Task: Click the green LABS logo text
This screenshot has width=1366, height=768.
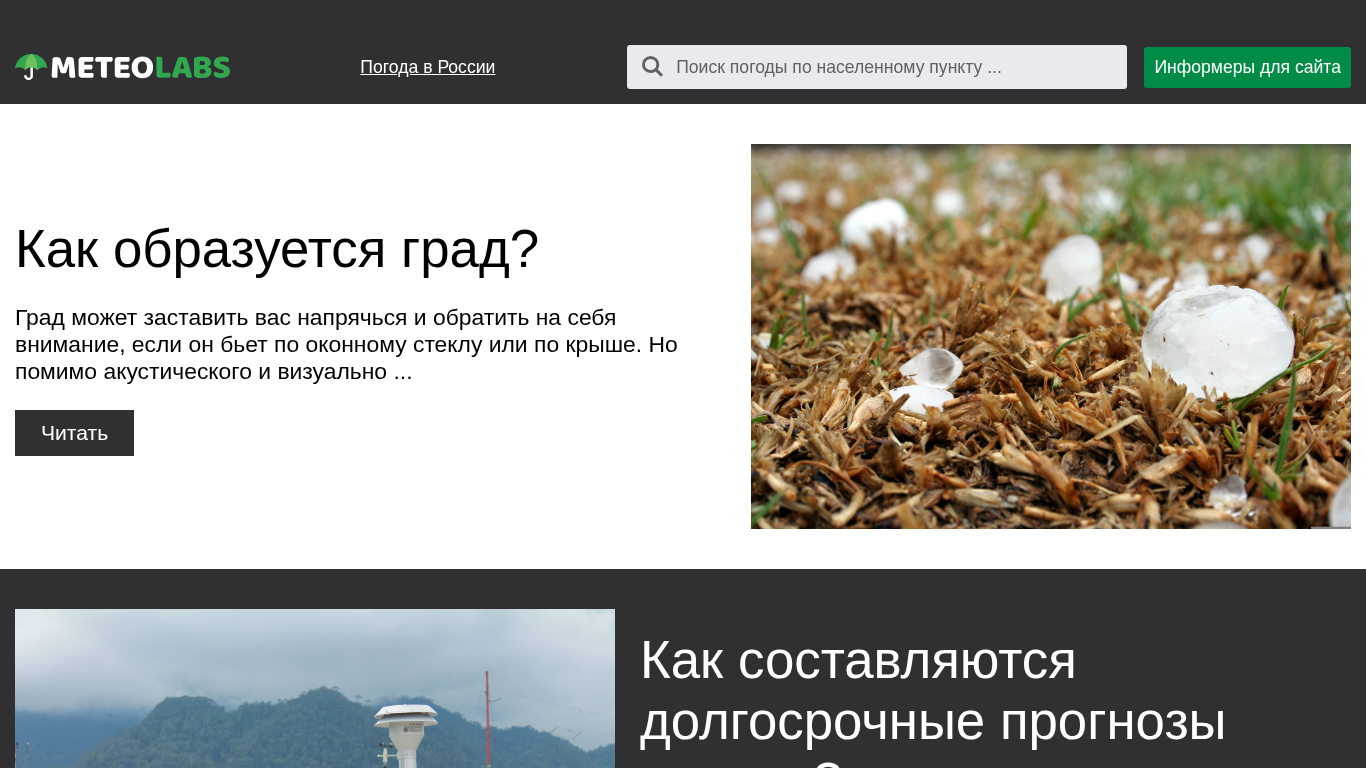Action: pyautogui.click(x=193, y=67)
